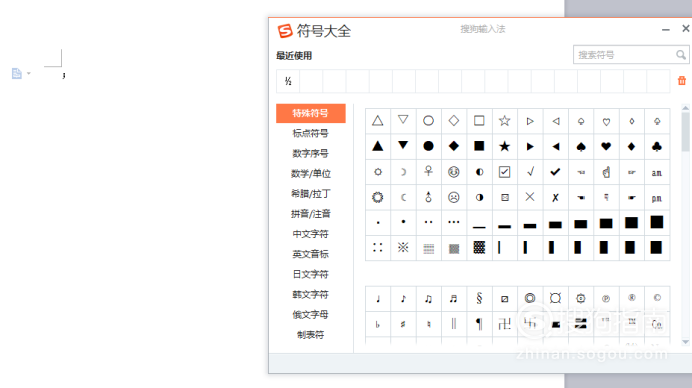692x388 pixels.
Task: Open the 韩文字符 category
Action: click(x=311, y=294)
